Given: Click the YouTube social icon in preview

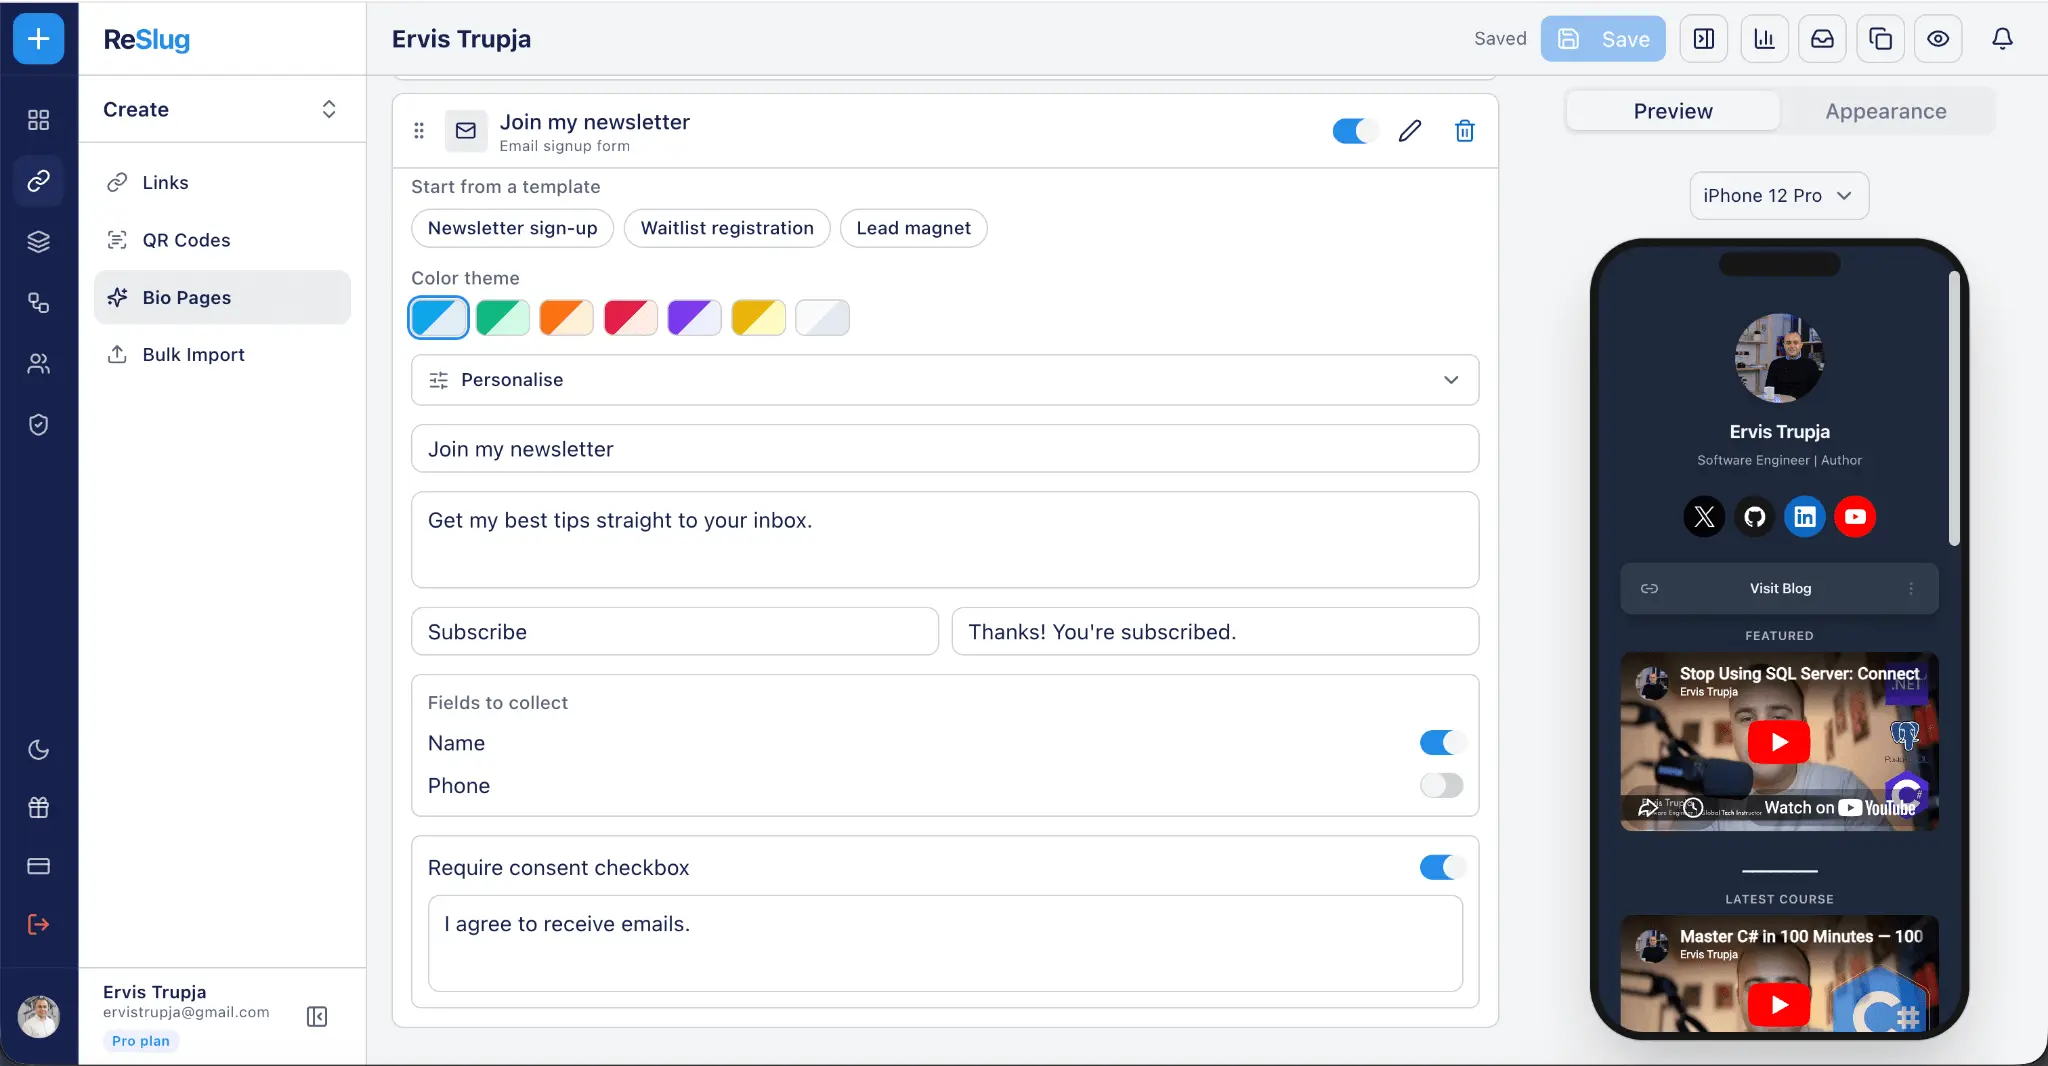Looking at the screenshot, I should pos(1855,517).
